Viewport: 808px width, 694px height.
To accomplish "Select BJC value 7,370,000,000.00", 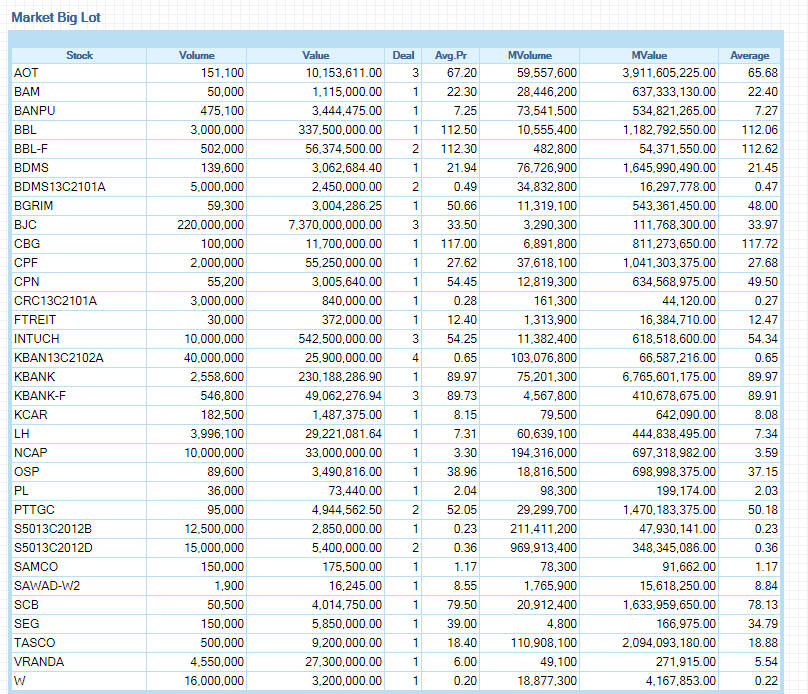I will [335, 225].
